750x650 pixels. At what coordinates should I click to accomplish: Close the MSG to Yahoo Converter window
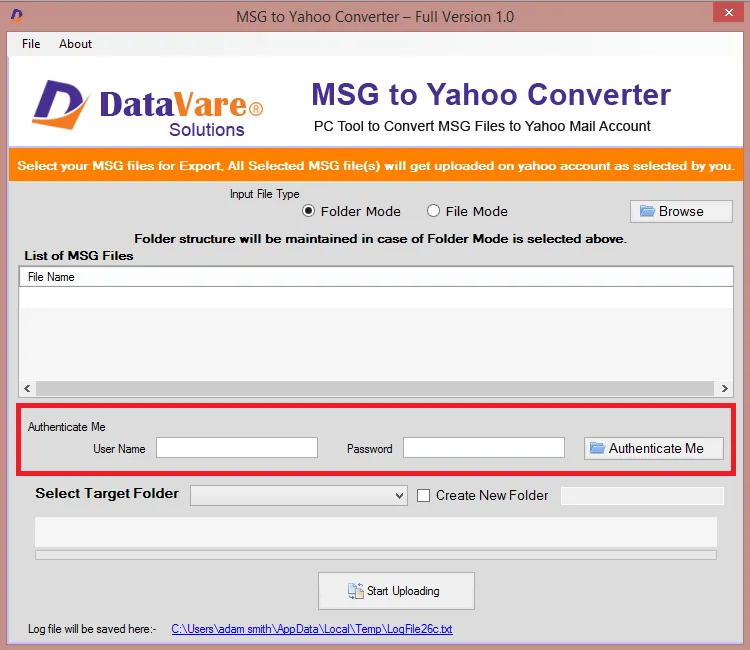click(728, 12)
